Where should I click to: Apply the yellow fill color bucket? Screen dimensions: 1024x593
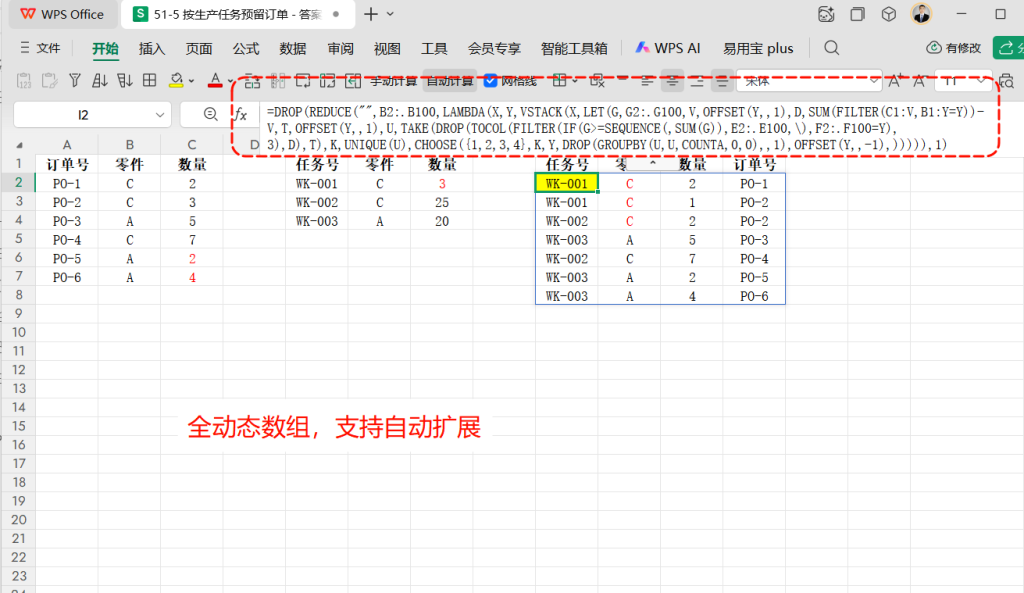click(x=176, y=80)
